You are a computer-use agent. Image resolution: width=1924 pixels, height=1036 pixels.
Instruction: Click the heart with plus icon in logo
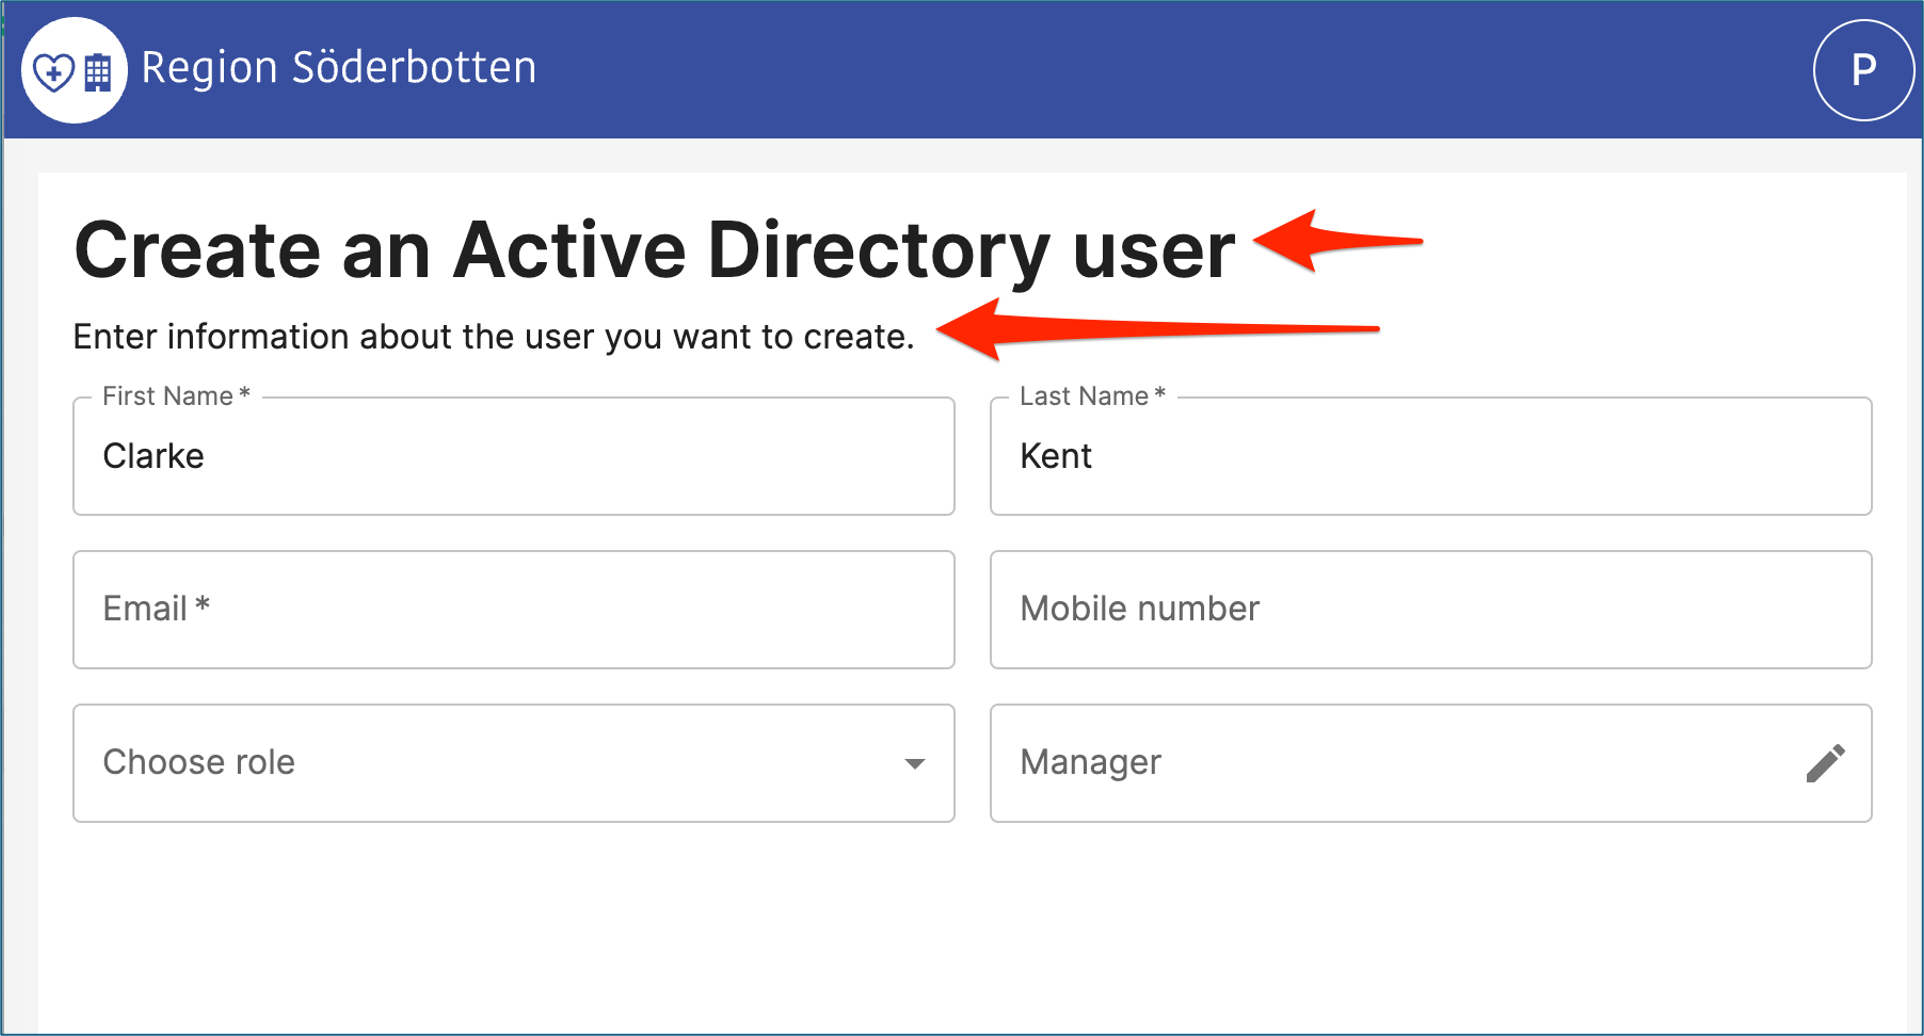pyautogui.click(x=53, y=72)
